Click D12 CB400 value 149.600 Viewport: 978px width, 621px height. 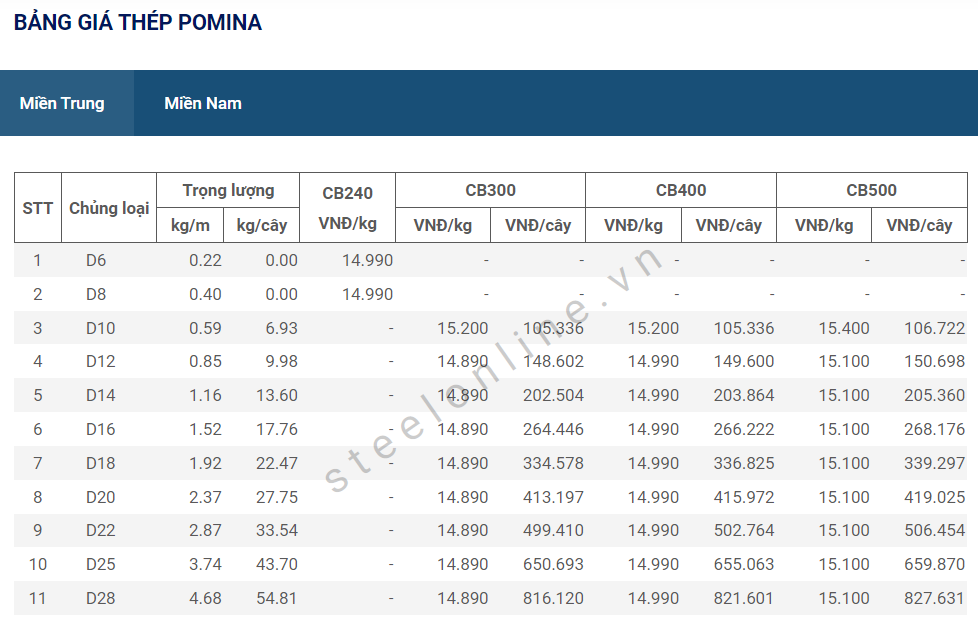(743, 361)
